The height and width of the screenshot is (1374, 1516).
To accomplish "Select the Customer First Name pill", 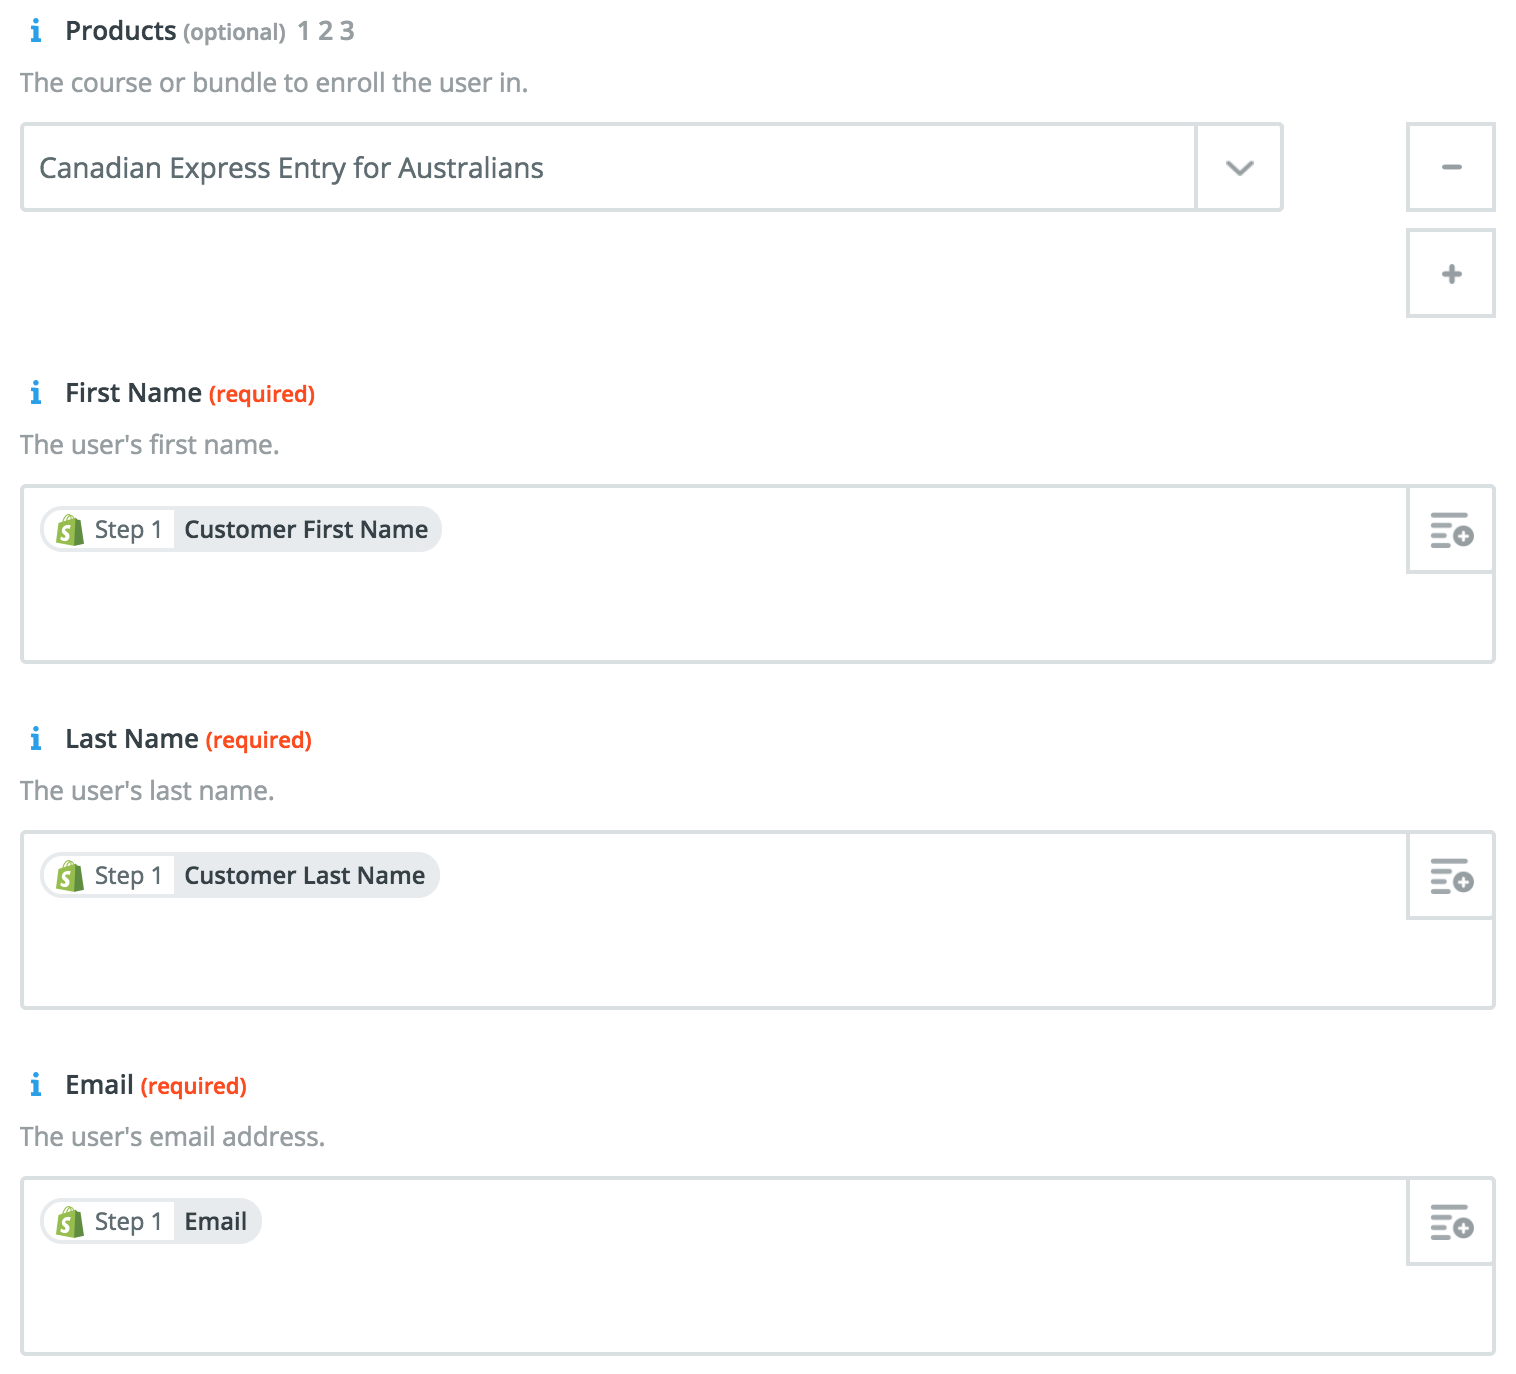I will [241, 529].
